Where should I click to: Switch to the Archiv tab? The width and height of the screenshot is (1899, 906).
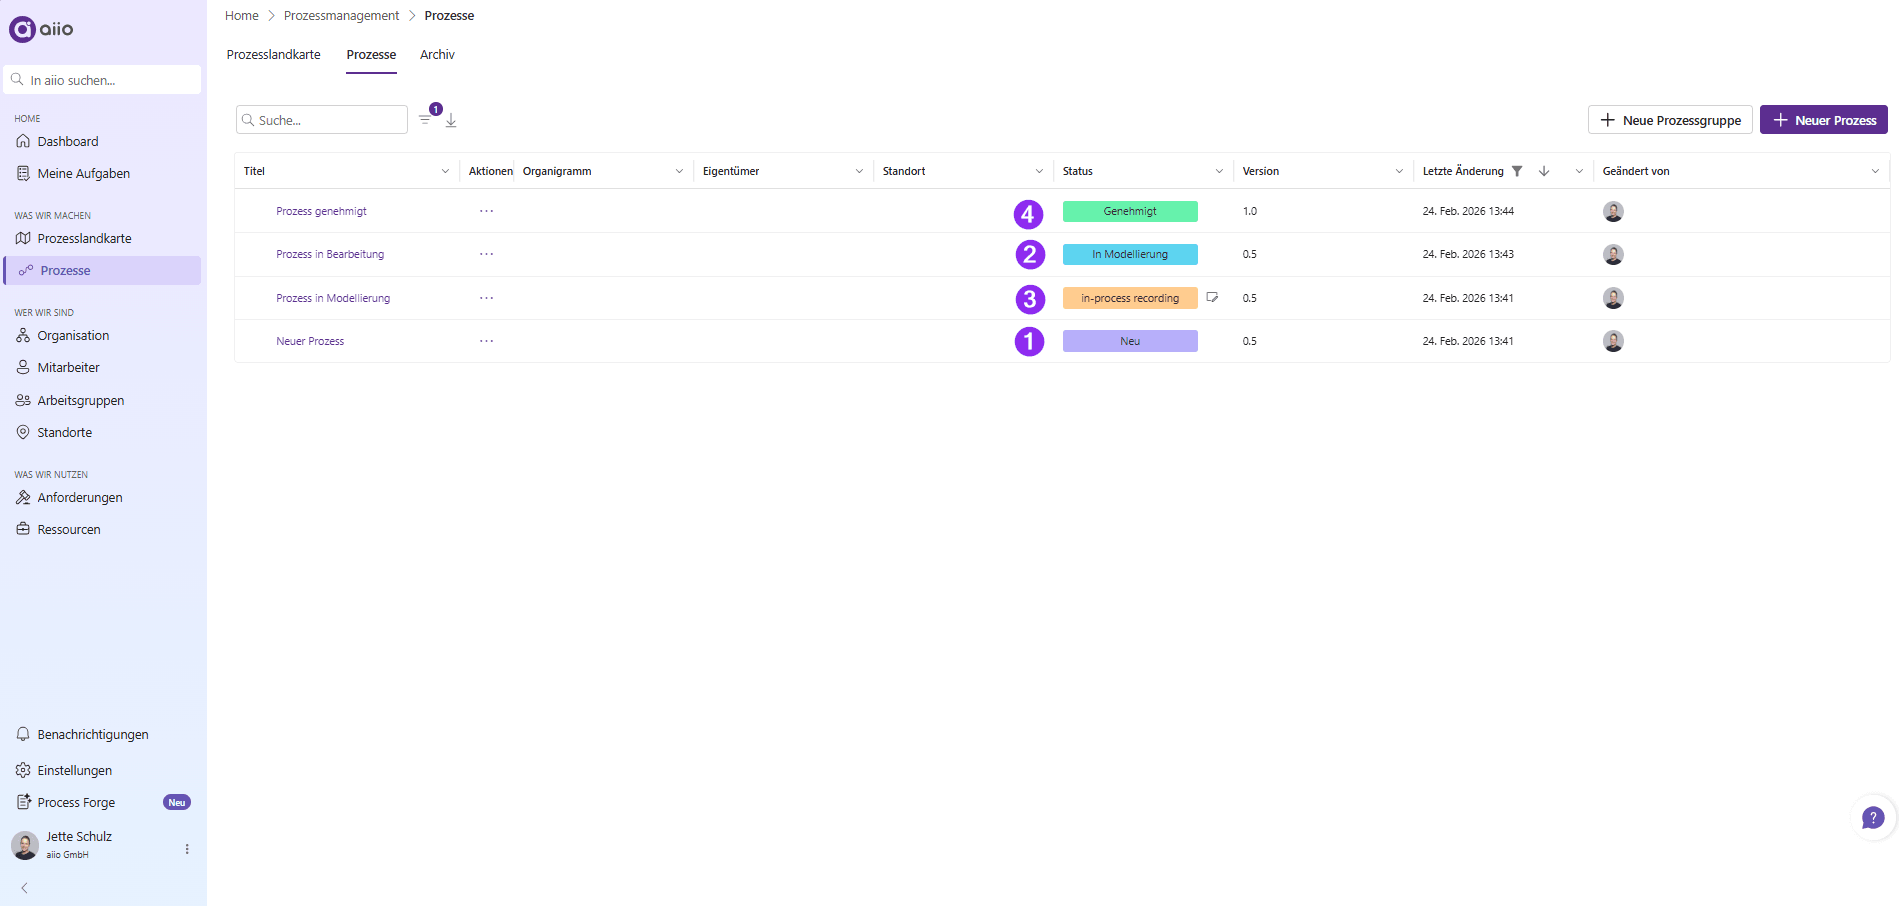pyautogui.click(x=437, y=55)
